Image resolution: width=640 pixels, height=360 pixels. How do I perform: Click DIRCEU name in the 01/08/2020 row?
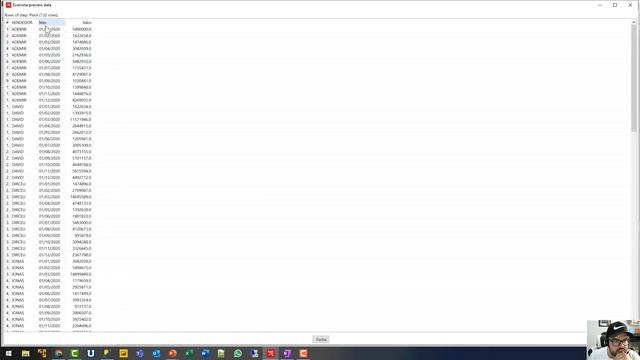18,229
